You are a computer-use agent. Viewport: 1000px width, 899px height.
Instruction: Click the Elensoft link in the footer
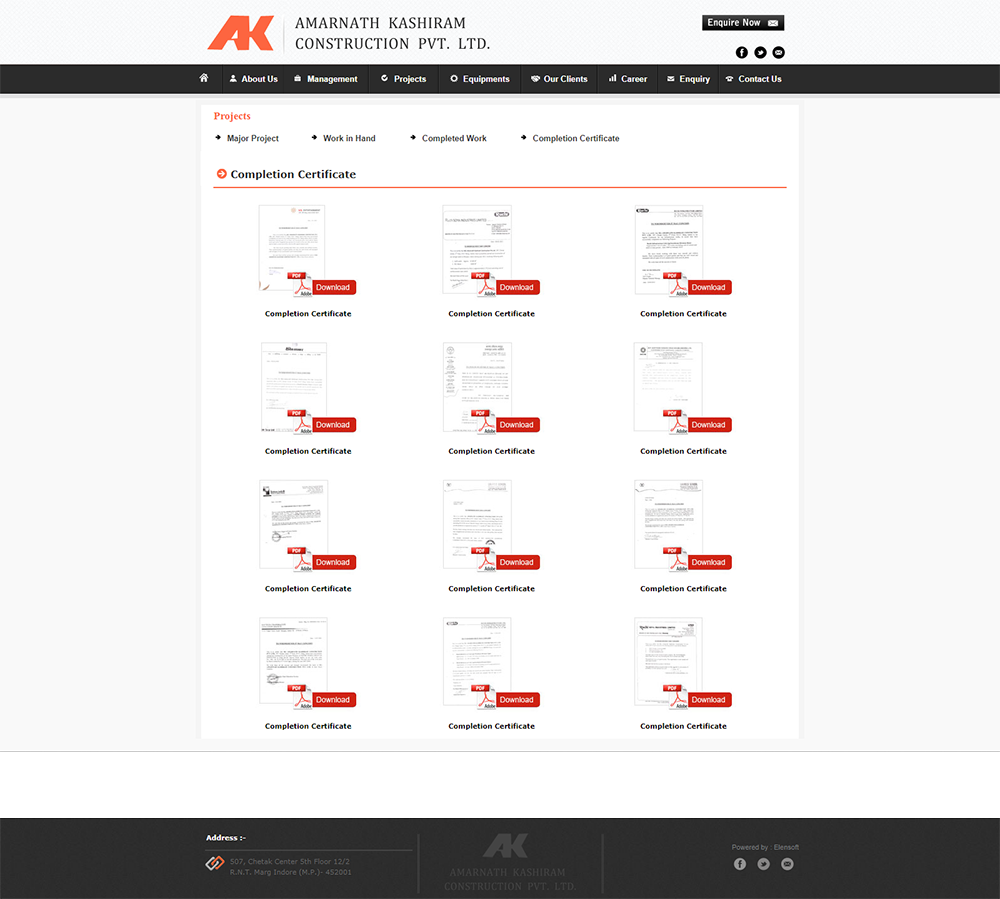(x=786, y=847)
